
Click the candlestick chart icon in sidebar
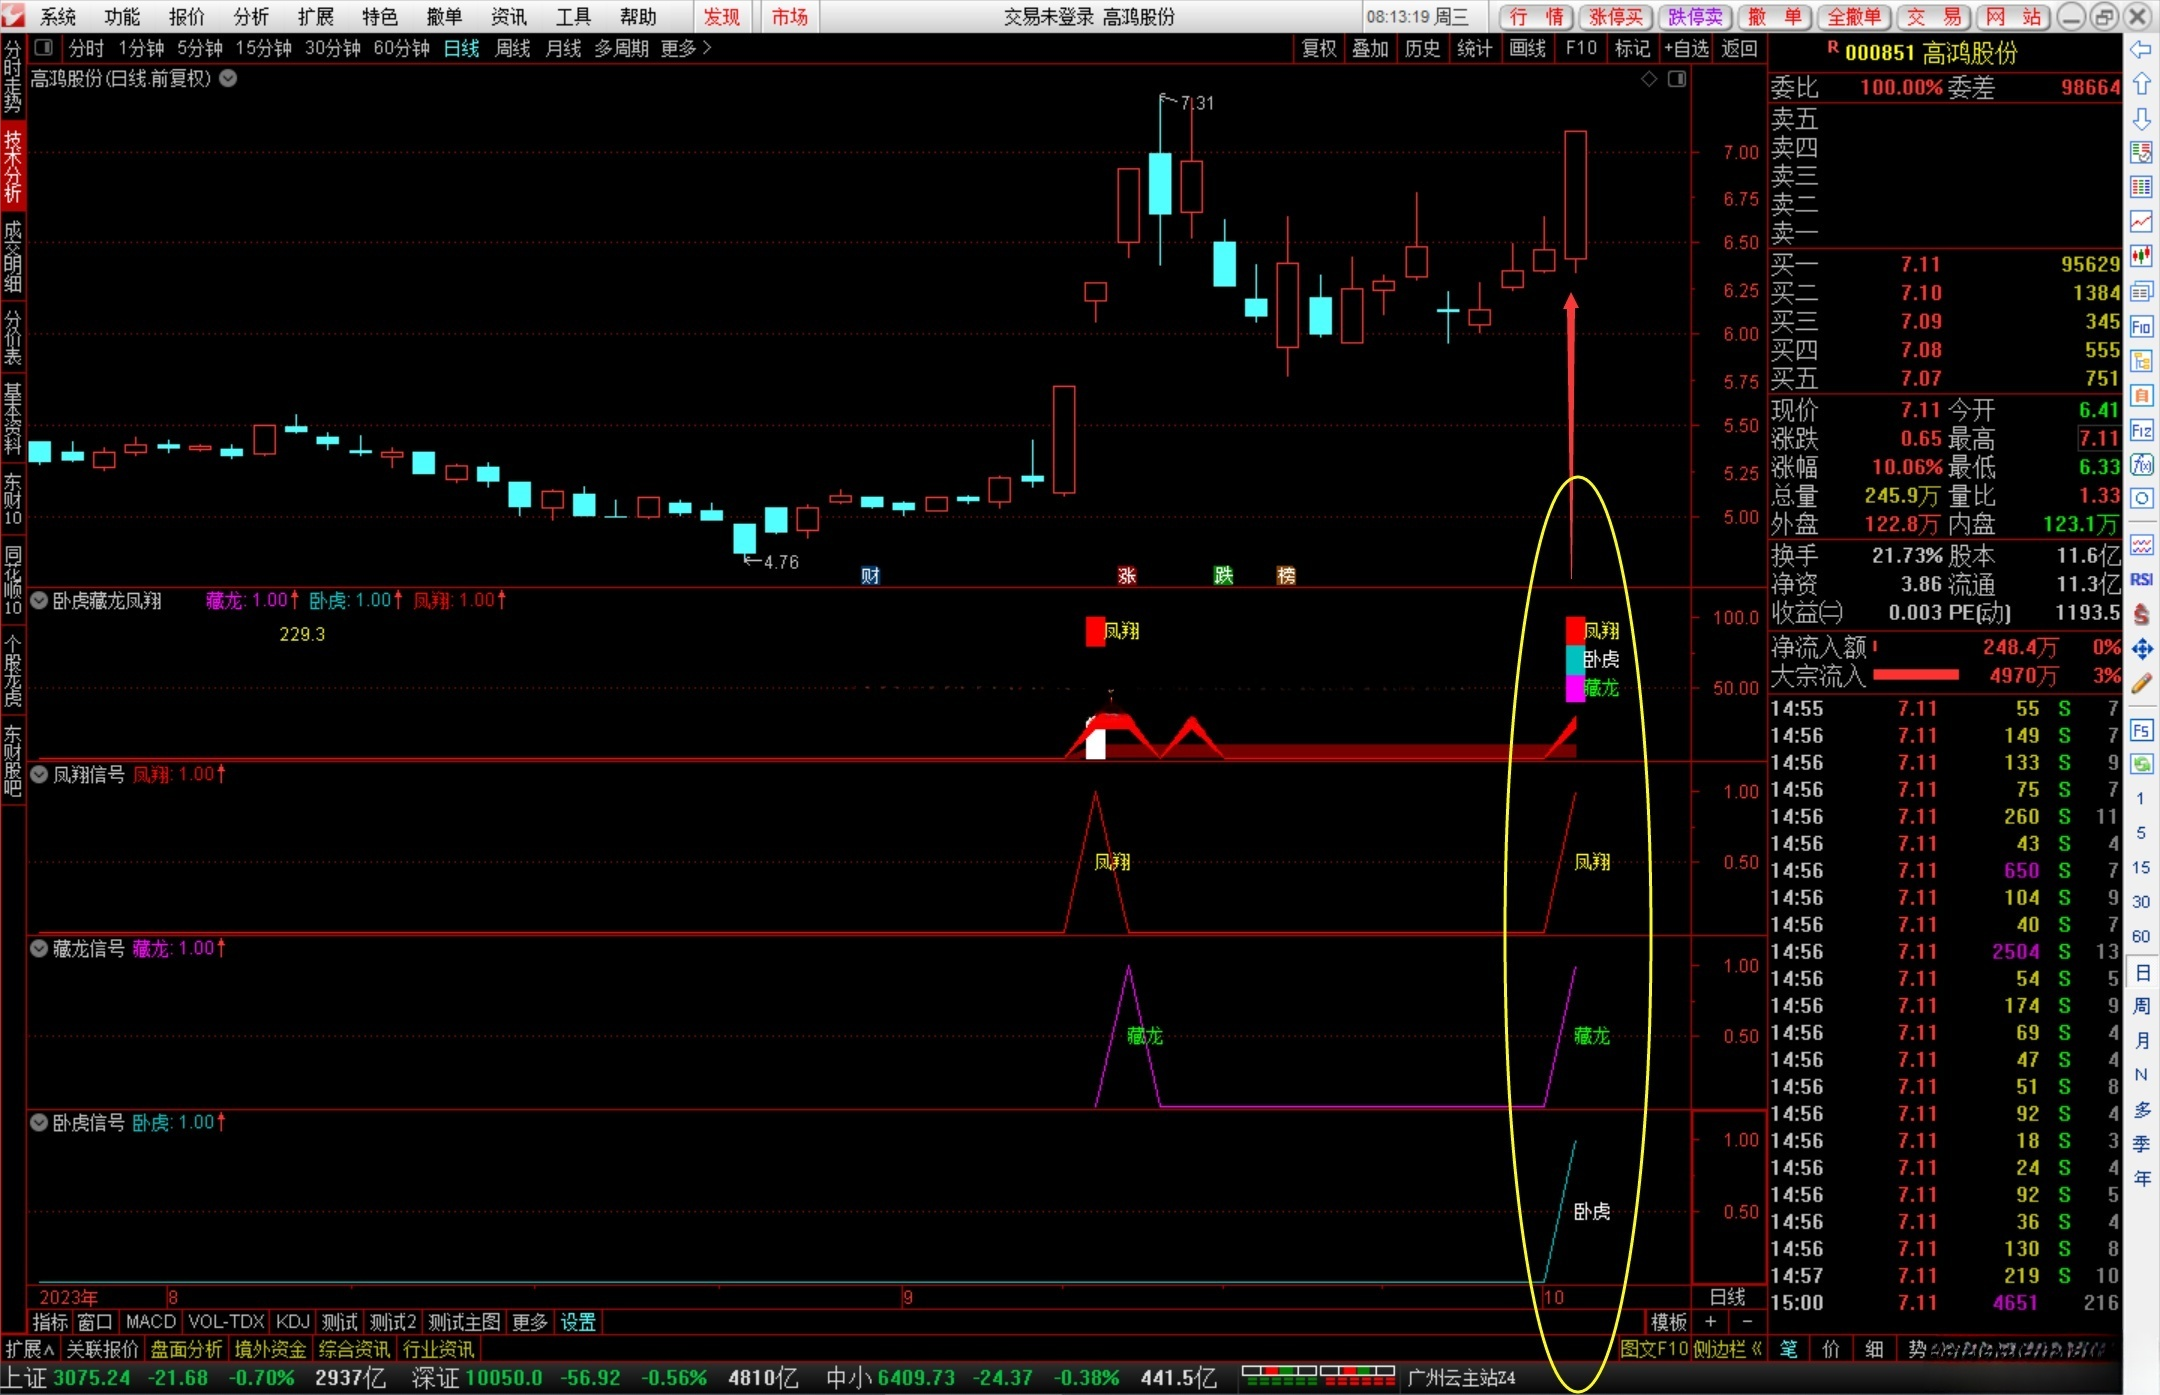[x=2141, y=256]
